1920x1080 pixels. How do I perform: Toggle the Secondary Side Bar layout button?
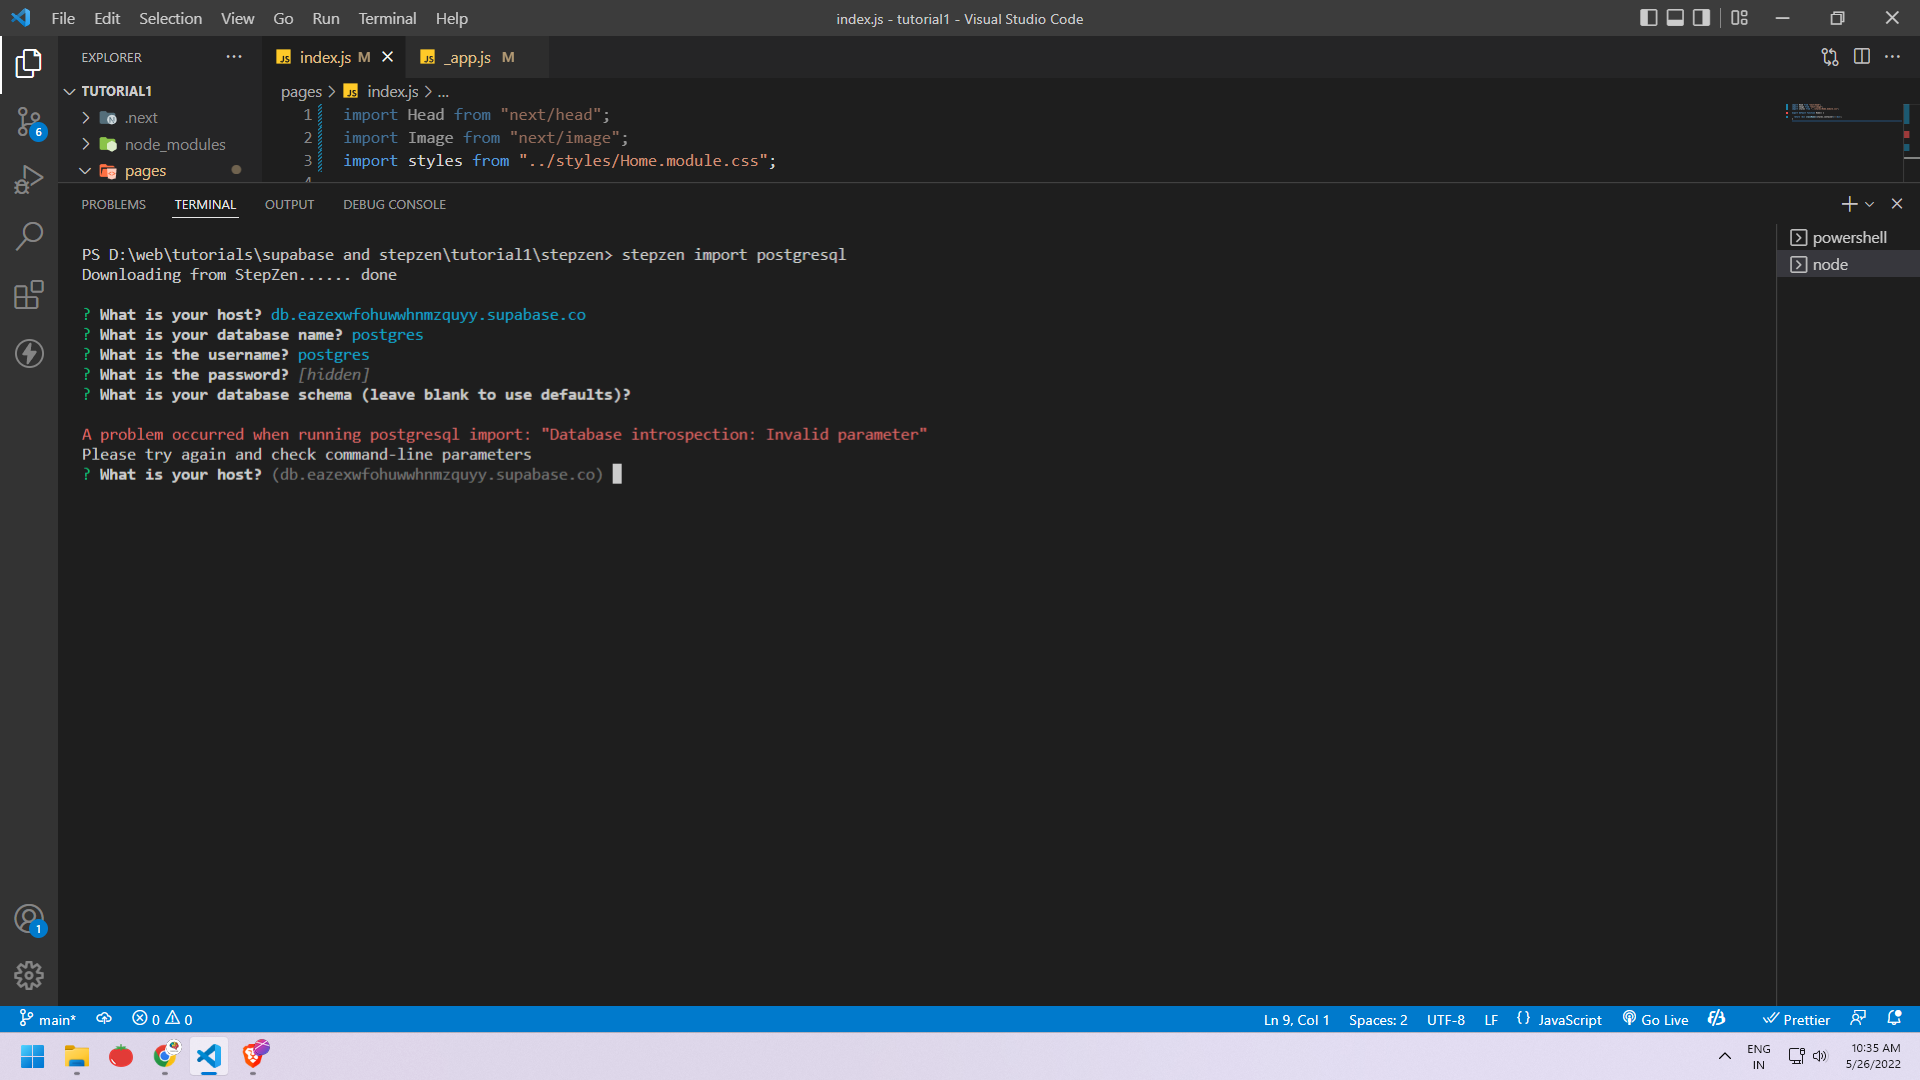[1701, 18]
